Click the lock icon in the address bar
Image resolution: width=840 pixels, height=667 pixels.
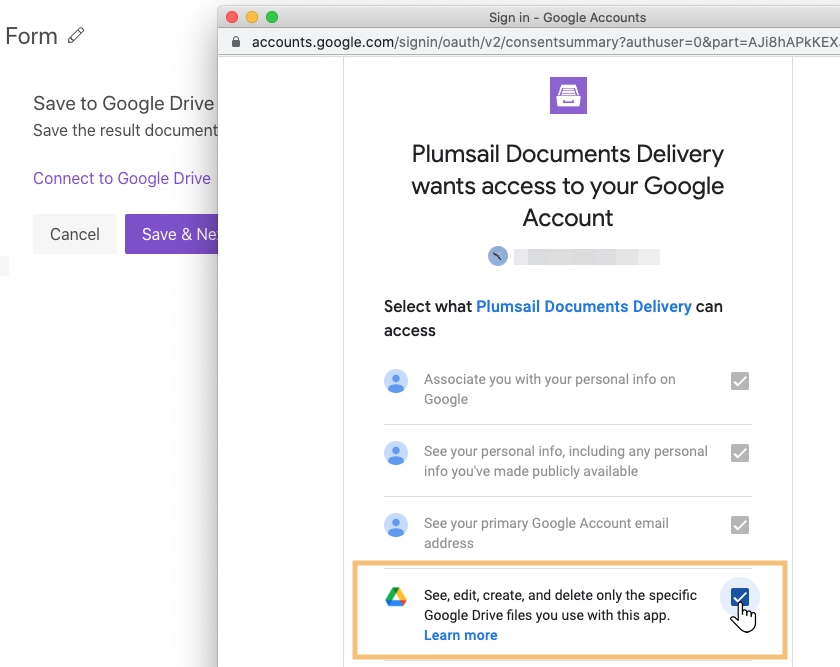(x=235, y=42)
